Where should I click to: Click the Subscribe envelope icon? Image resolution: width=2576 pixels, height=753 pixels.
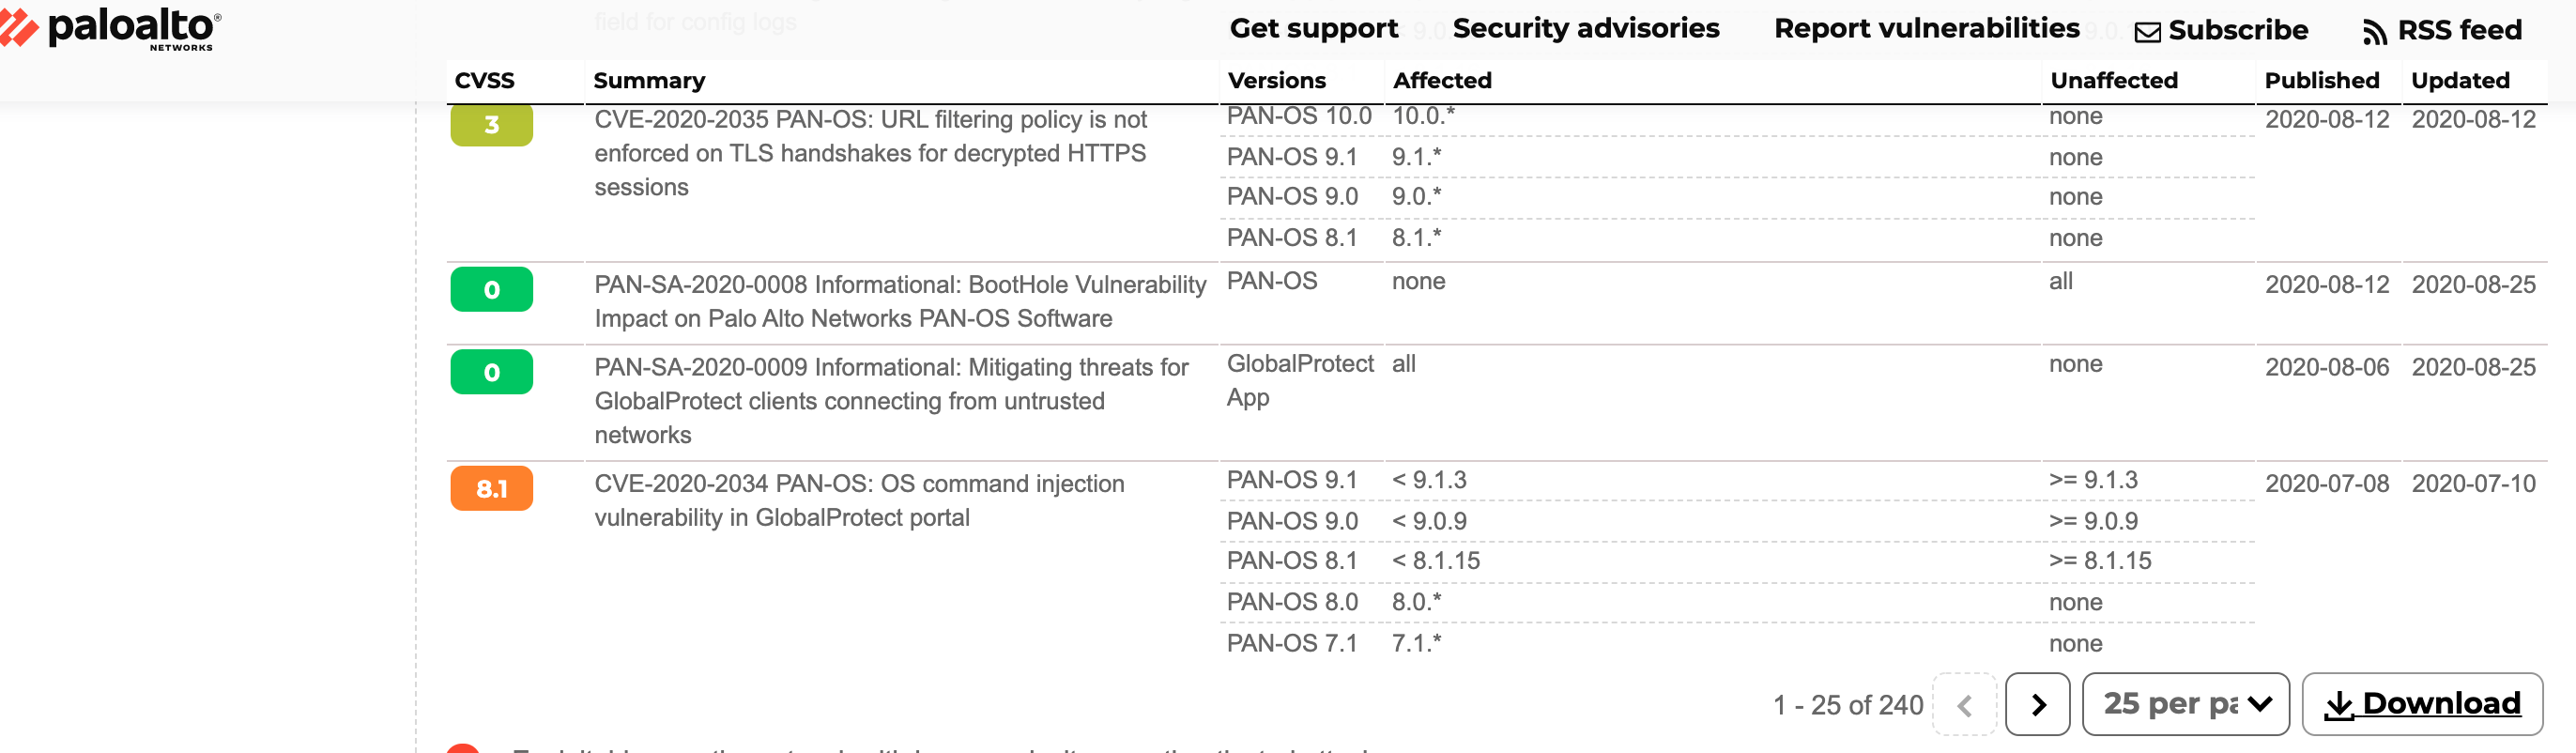[2147, 32]
